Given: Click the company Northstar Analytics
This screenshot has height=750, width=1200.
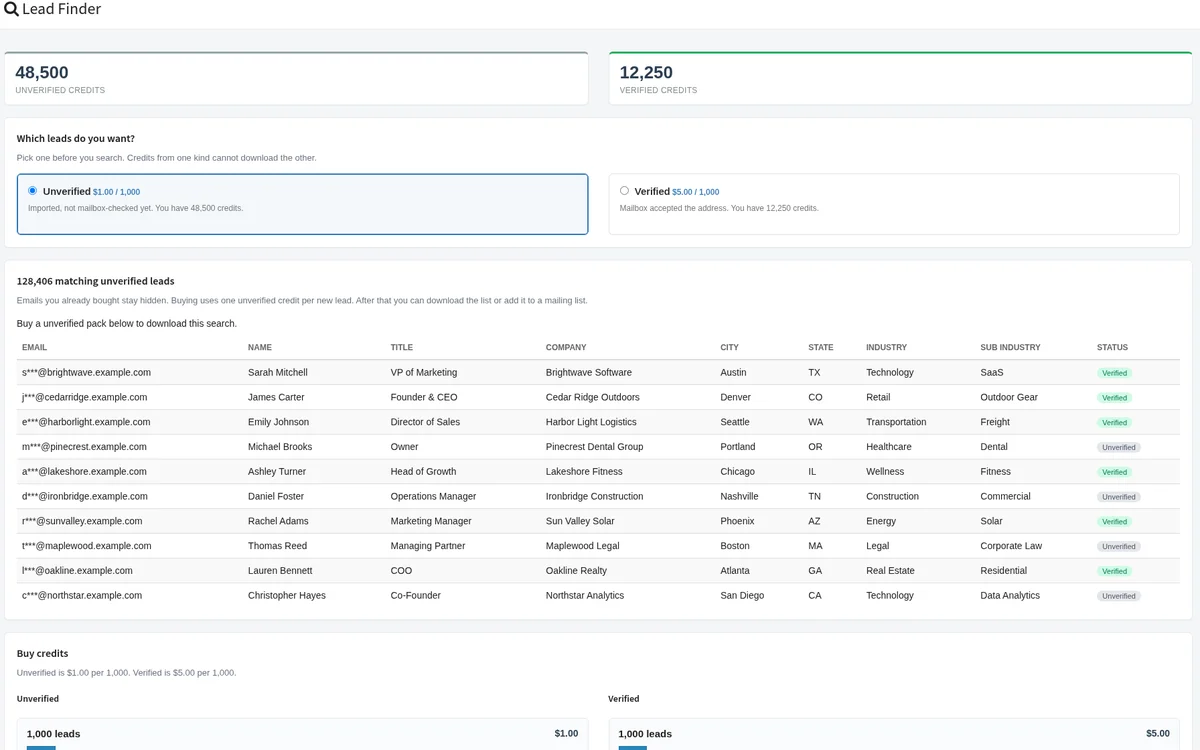Looking at the screenshot, I should click(585, 595).
